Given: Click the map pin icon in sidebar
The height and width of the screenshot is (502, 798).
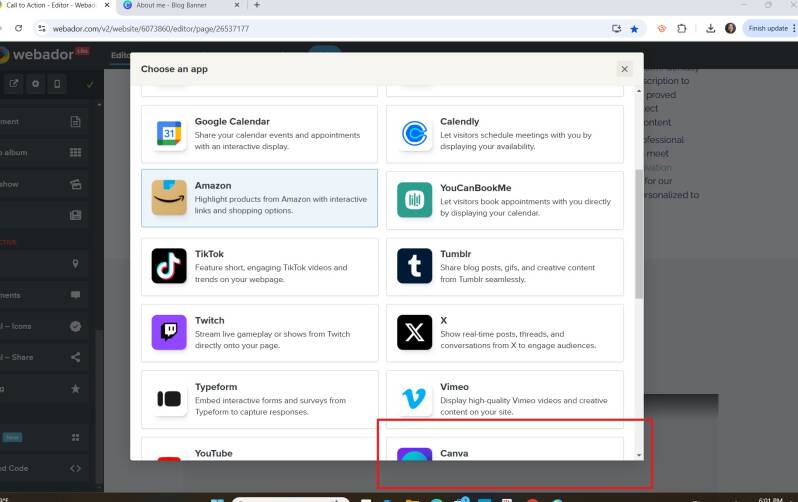Looking at the screenshot, I should 75,264.
